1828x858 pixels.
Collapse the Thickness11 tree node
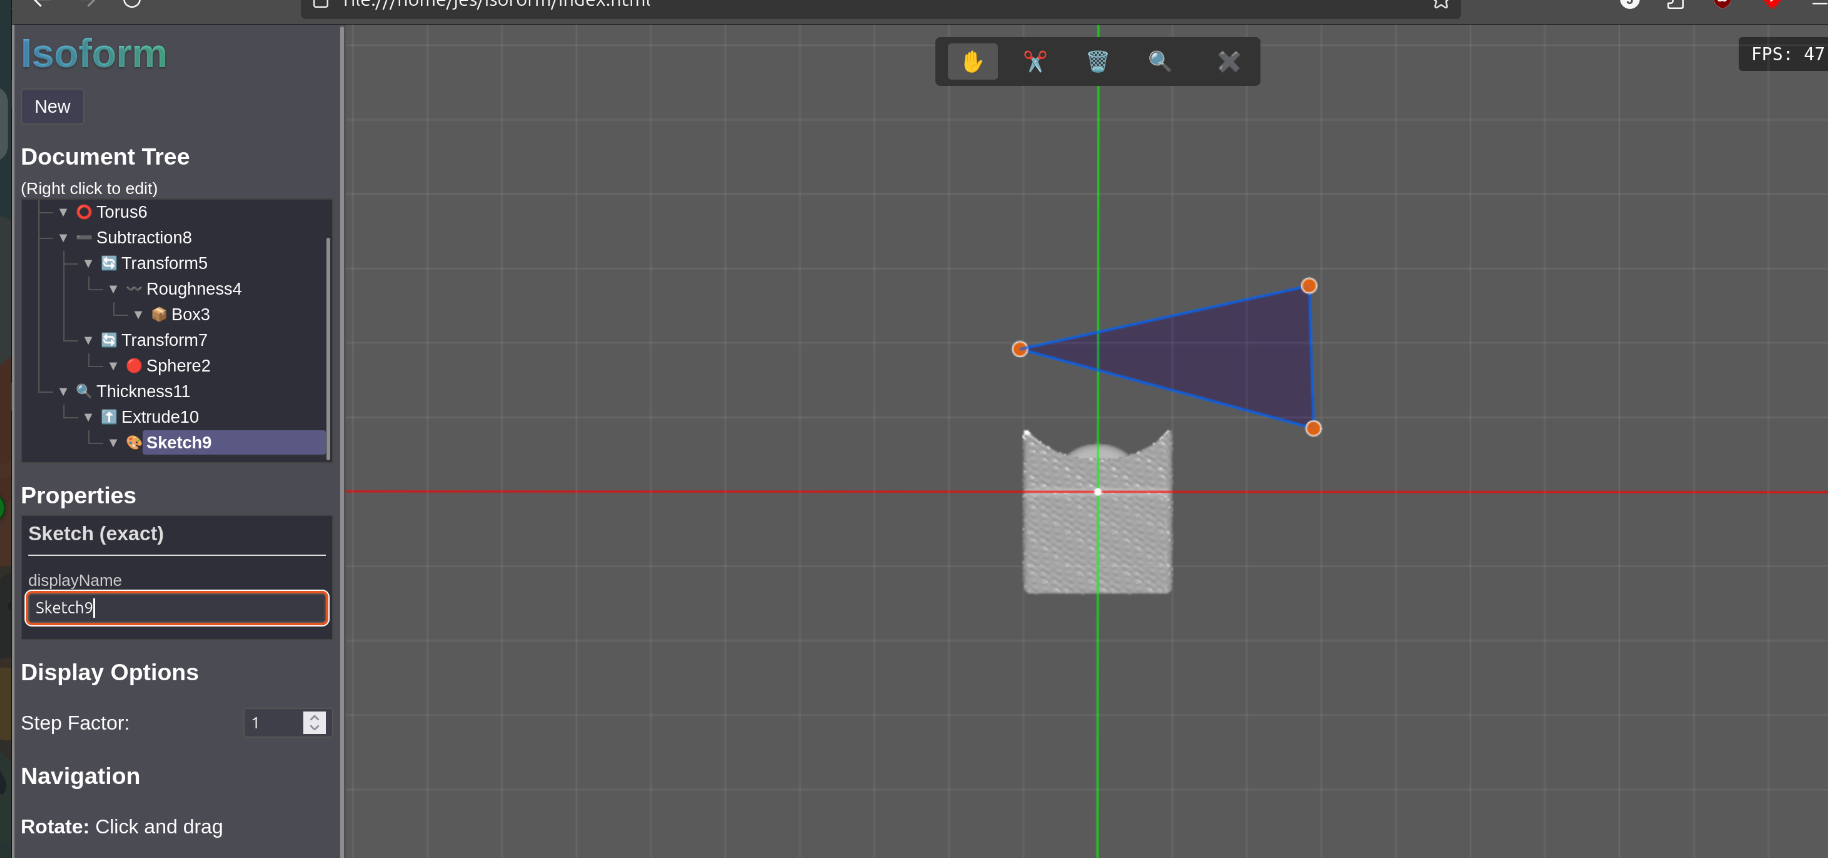[x=63, y=392]
